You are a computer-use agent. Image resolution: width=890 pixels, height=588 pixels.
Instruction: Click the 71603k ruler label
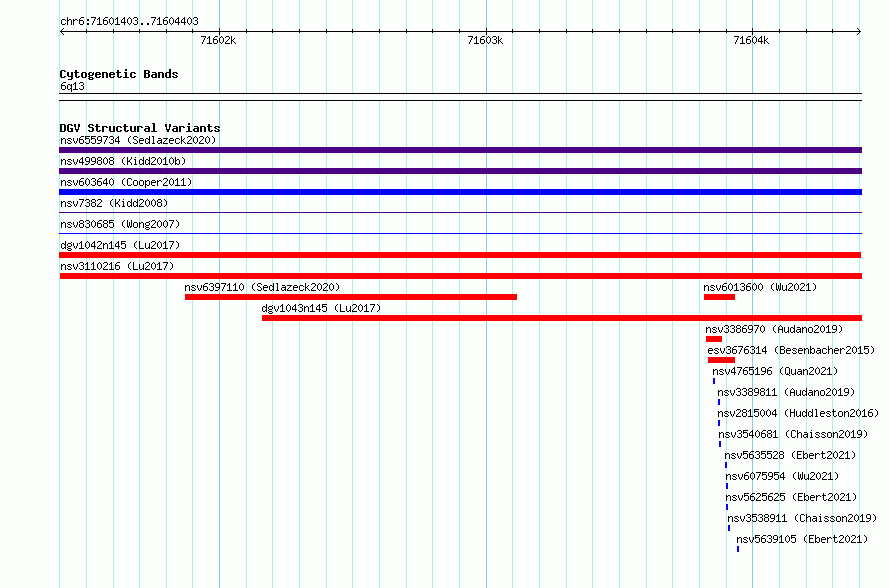485,40
